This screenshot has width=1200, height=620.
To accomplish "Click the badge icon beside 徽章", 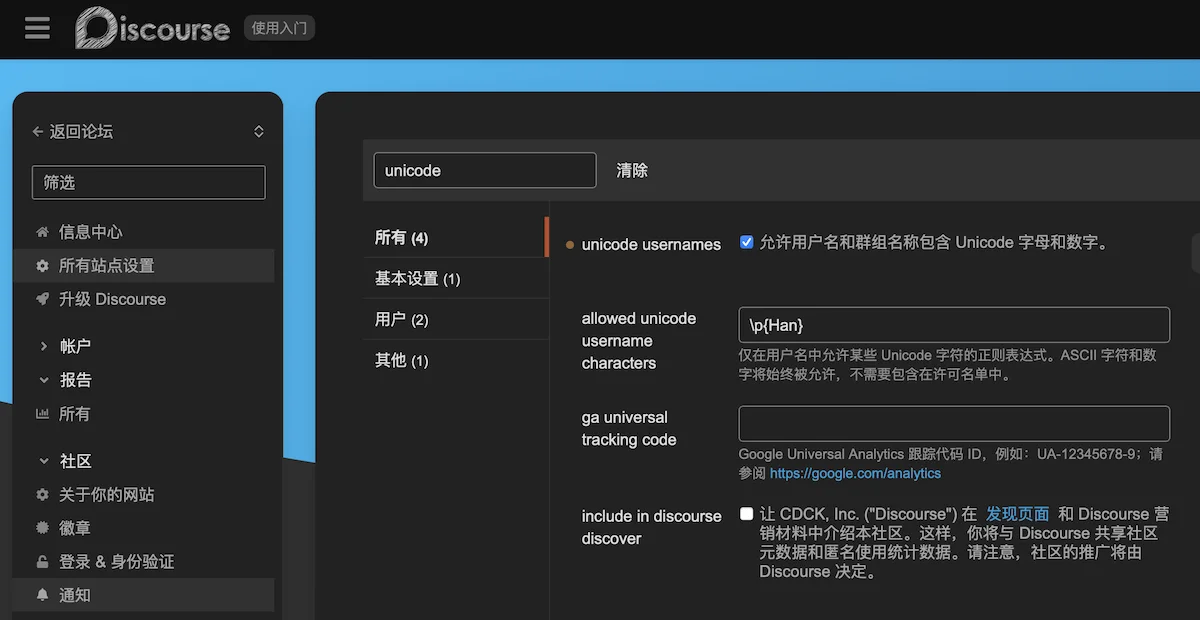I will coord(42,528).
